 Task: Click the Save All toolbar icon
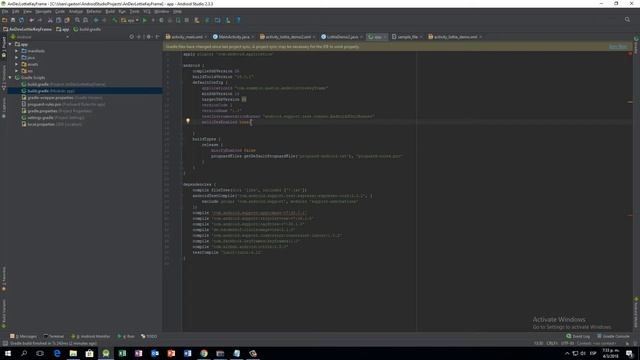click(13, 20)
